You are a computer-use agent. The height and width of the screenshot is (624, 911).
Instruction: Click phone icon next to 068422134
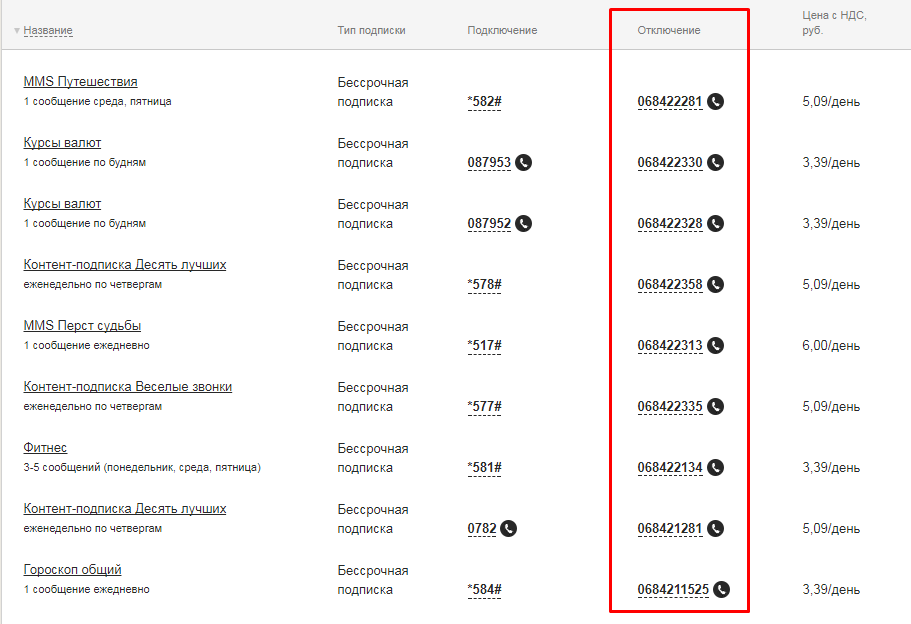pos(715,467)
